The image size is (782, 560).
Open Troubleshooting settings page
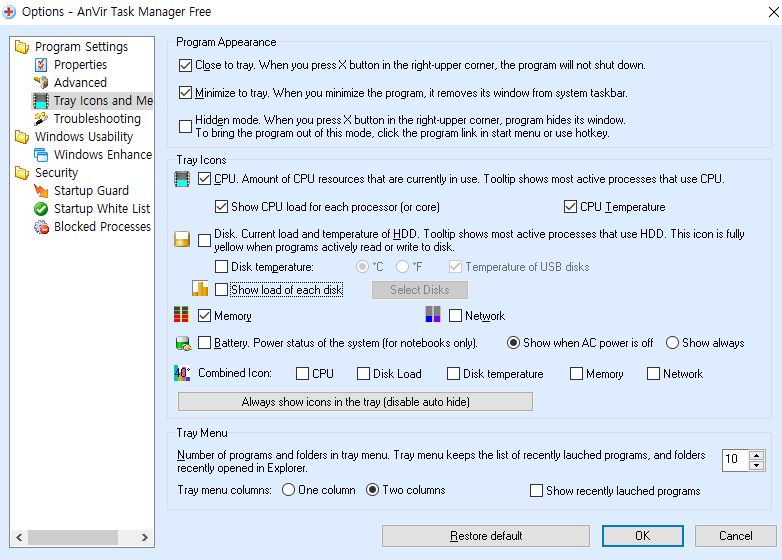(x=97, y=119)
